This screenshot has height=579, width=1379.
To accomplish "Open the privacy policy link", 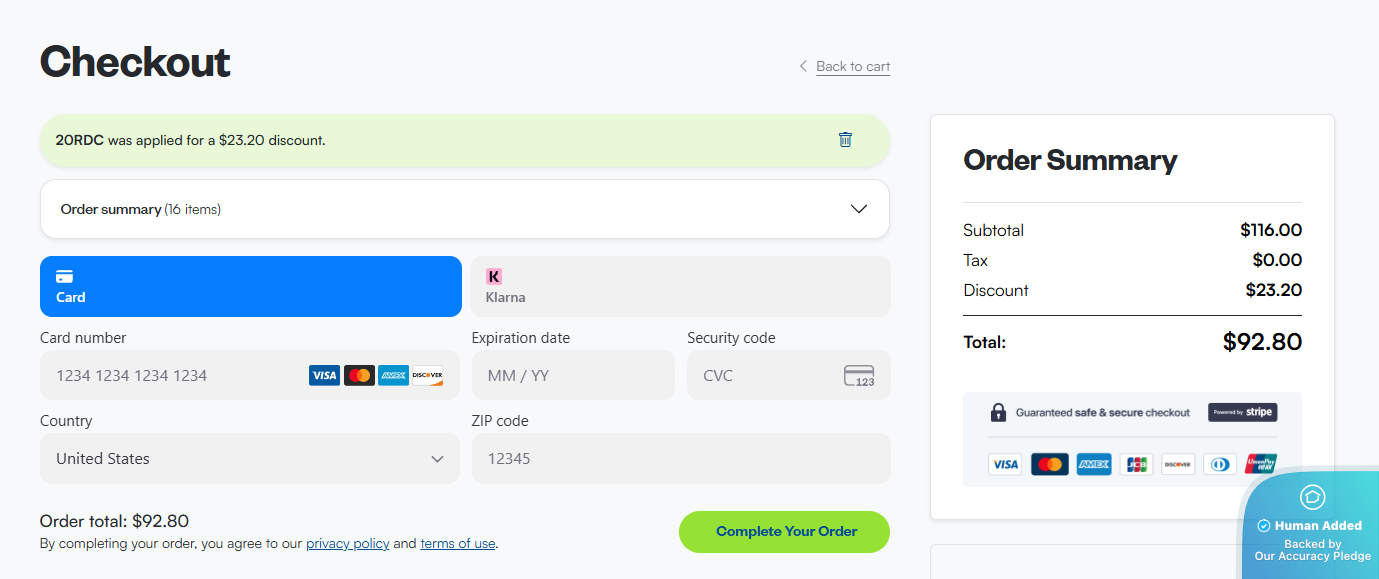I will click(x=347, y=544).
